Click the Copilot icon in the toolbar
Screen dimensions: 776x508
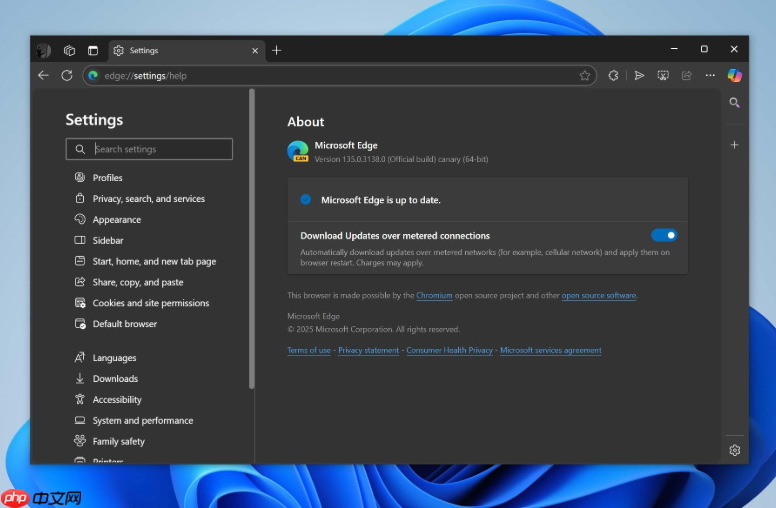(x=734, y=75)
